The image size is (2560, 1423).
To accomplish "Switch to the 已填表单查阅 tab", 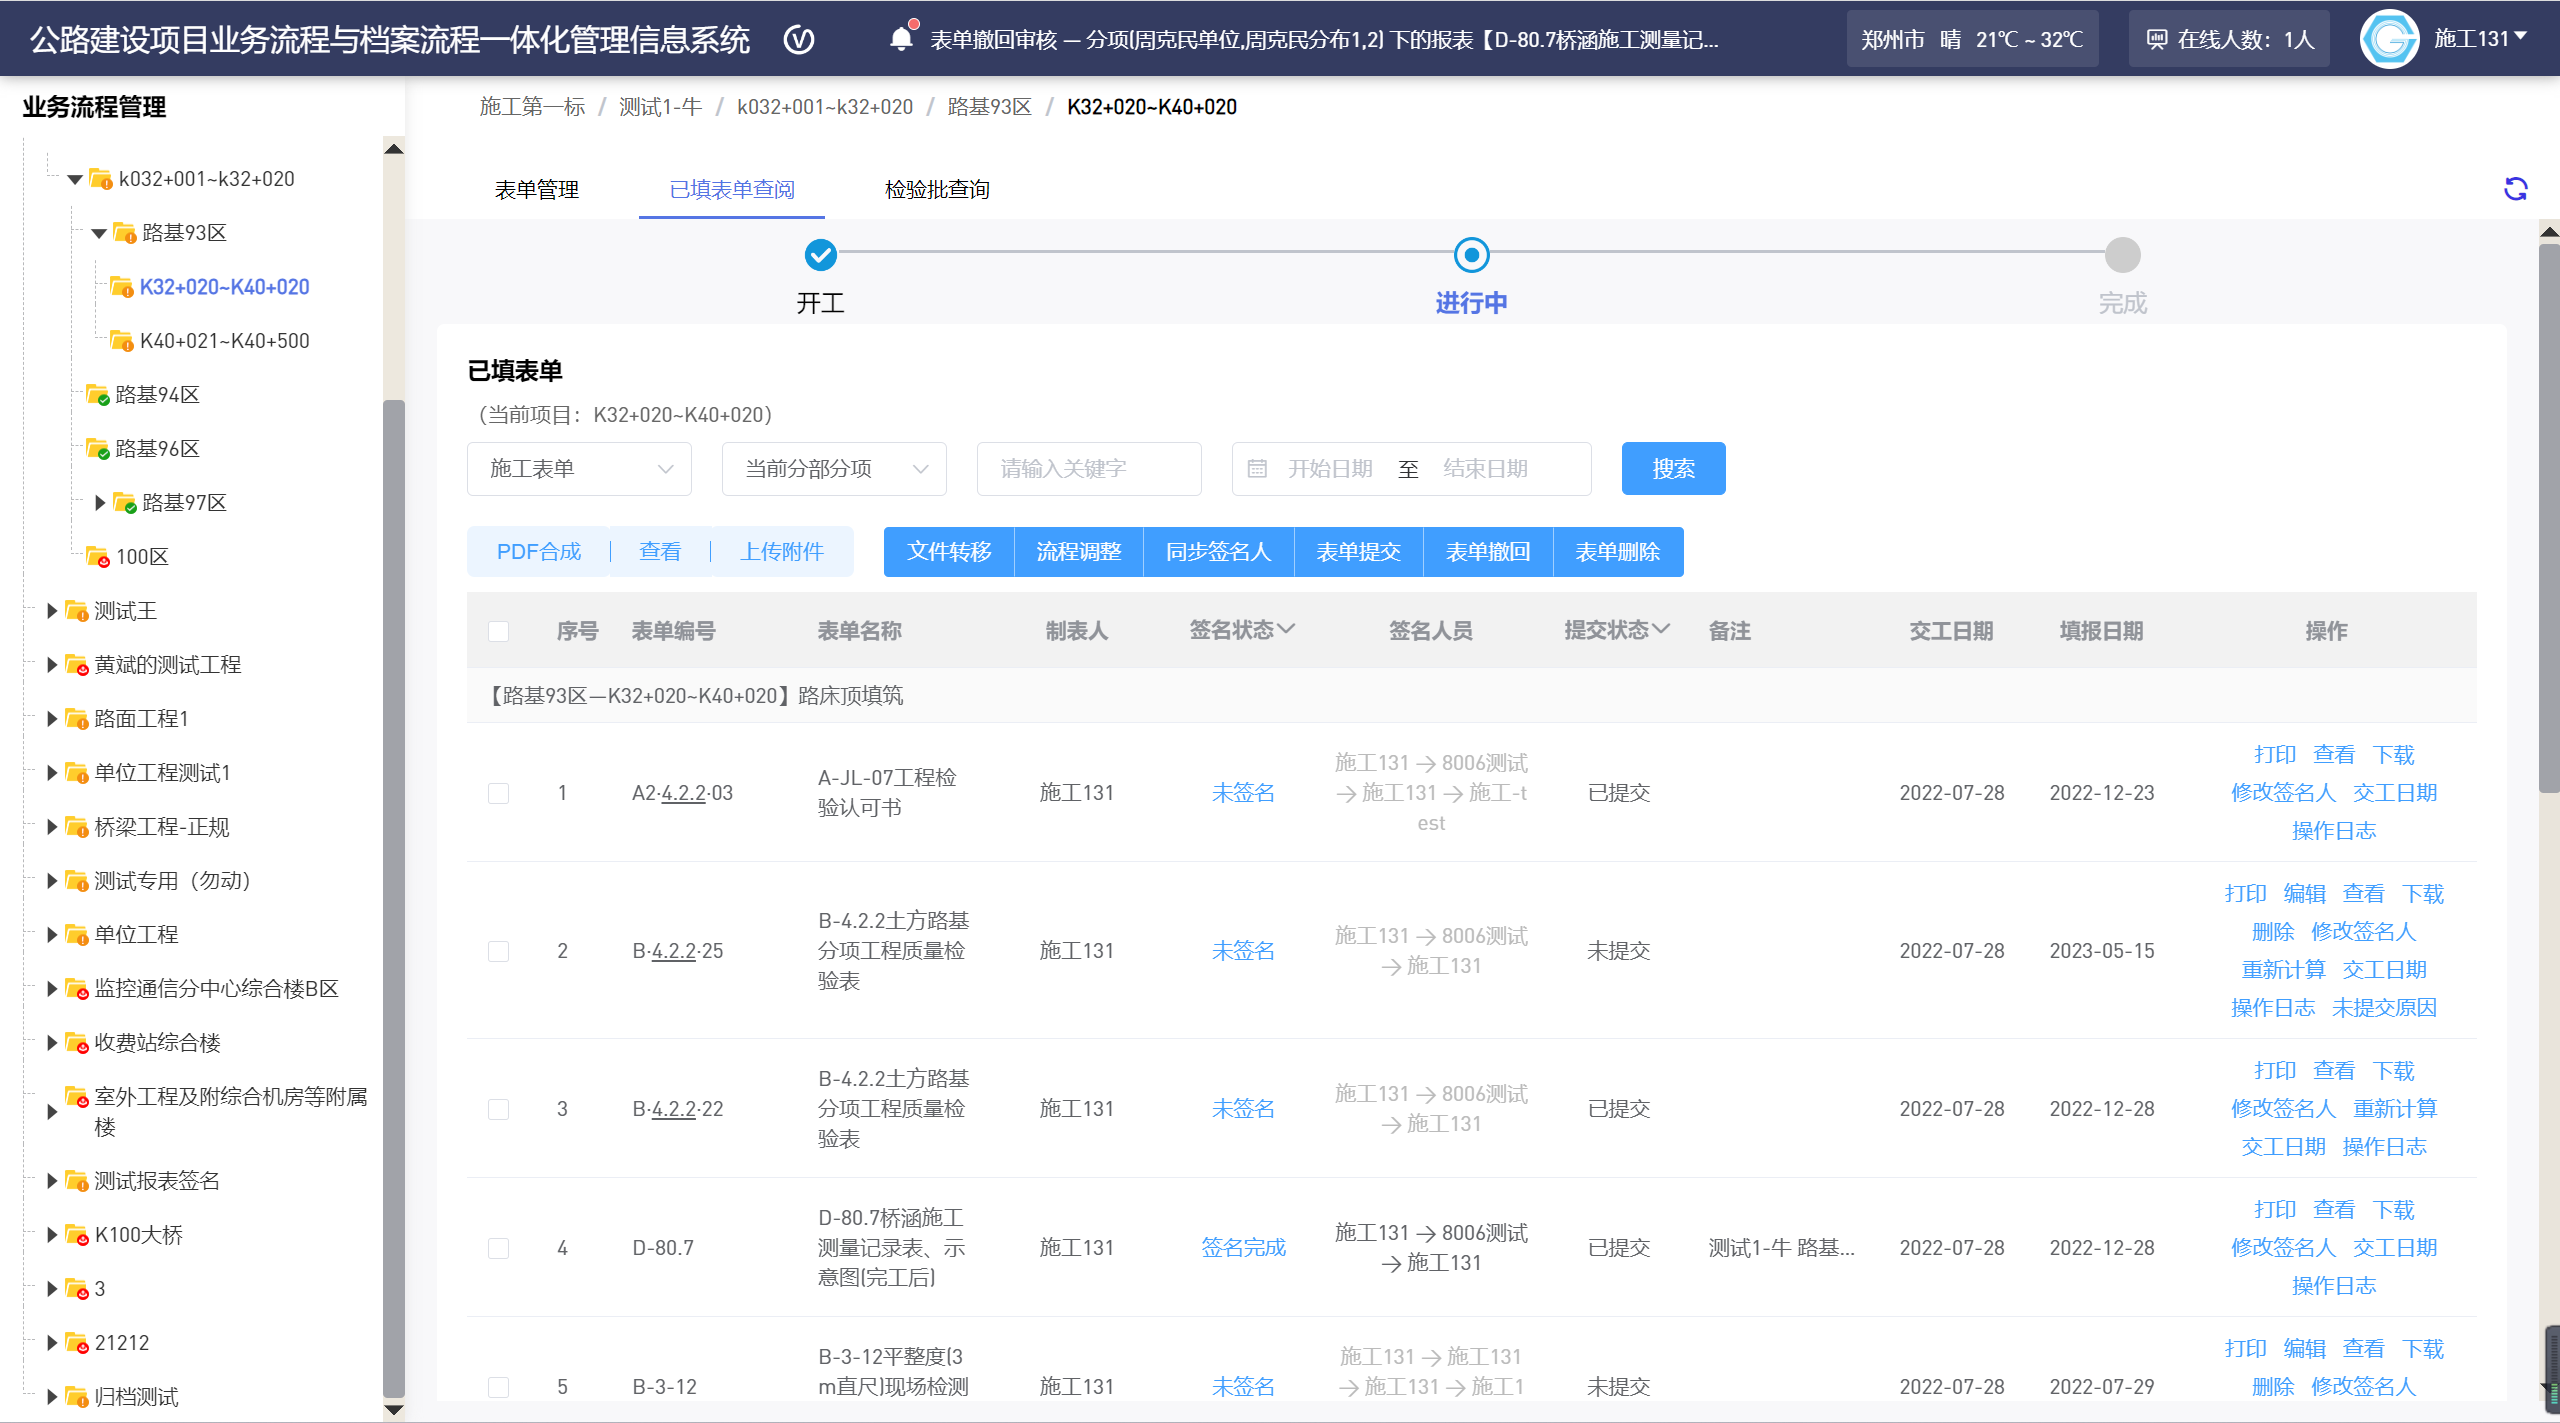I will [732, 189].
